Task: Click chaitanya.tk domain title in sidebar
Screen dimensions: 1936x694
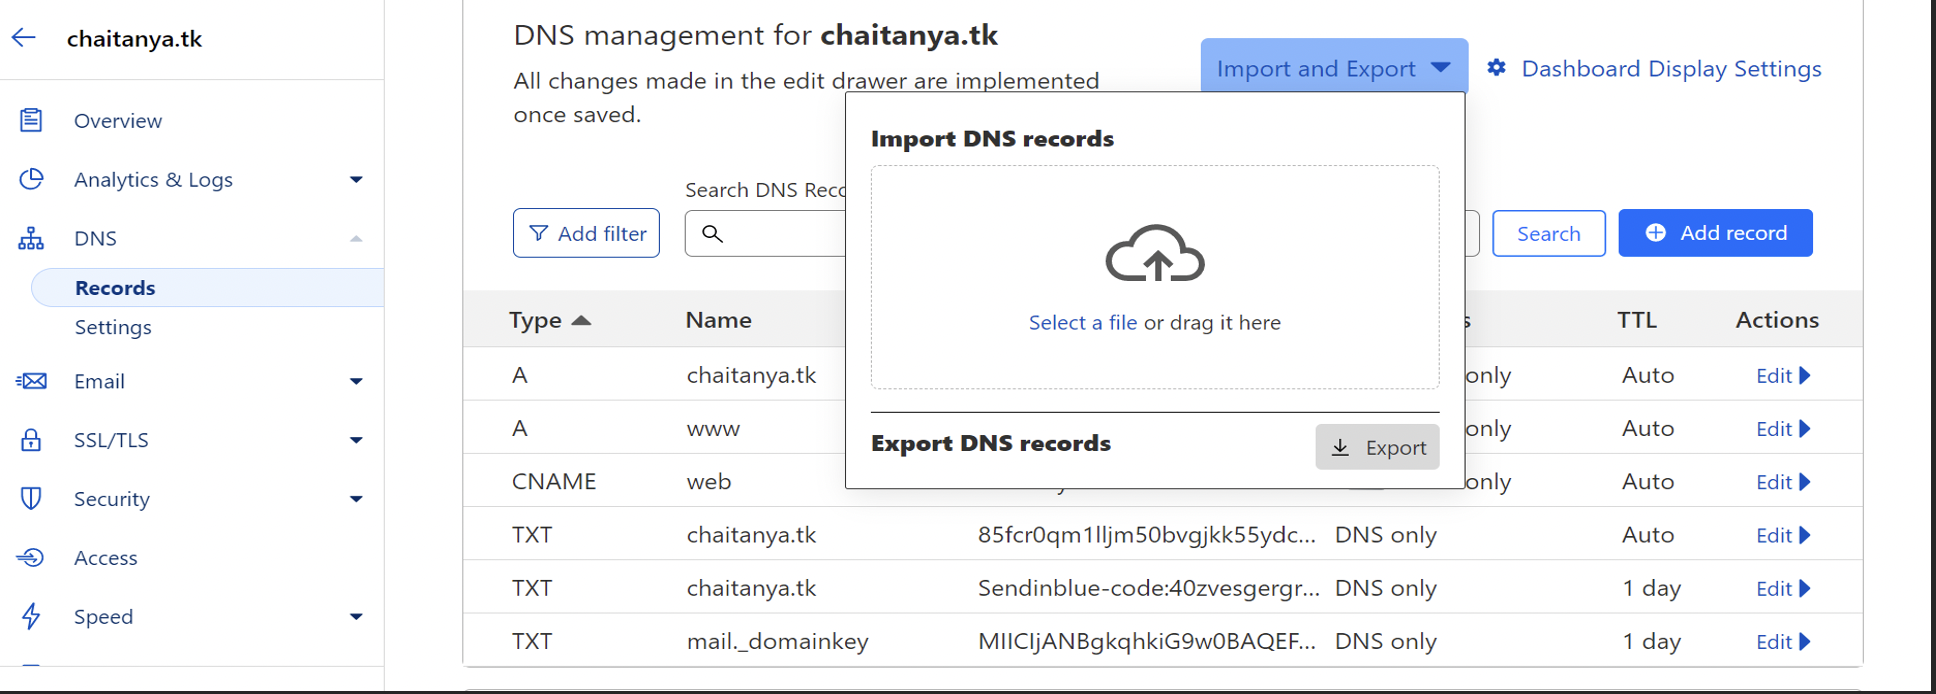Action: coord(134,38)
